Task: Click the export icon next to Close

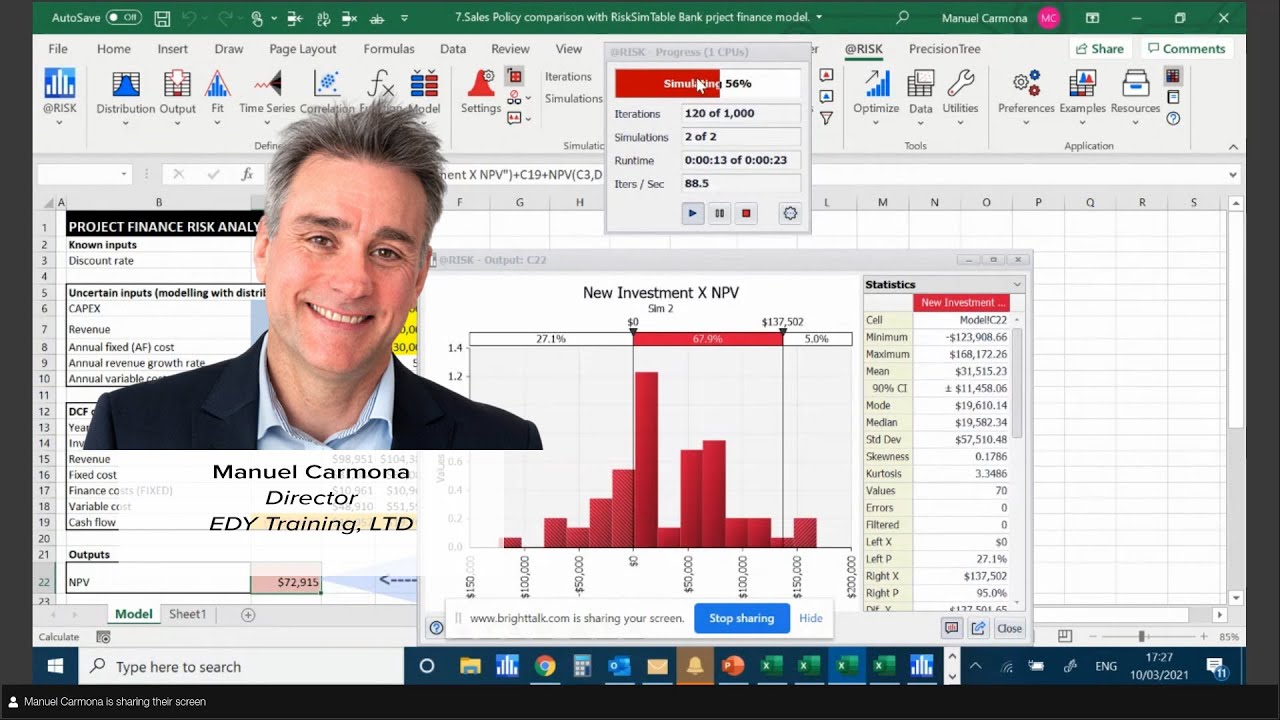Action: (x=978, y=628)
